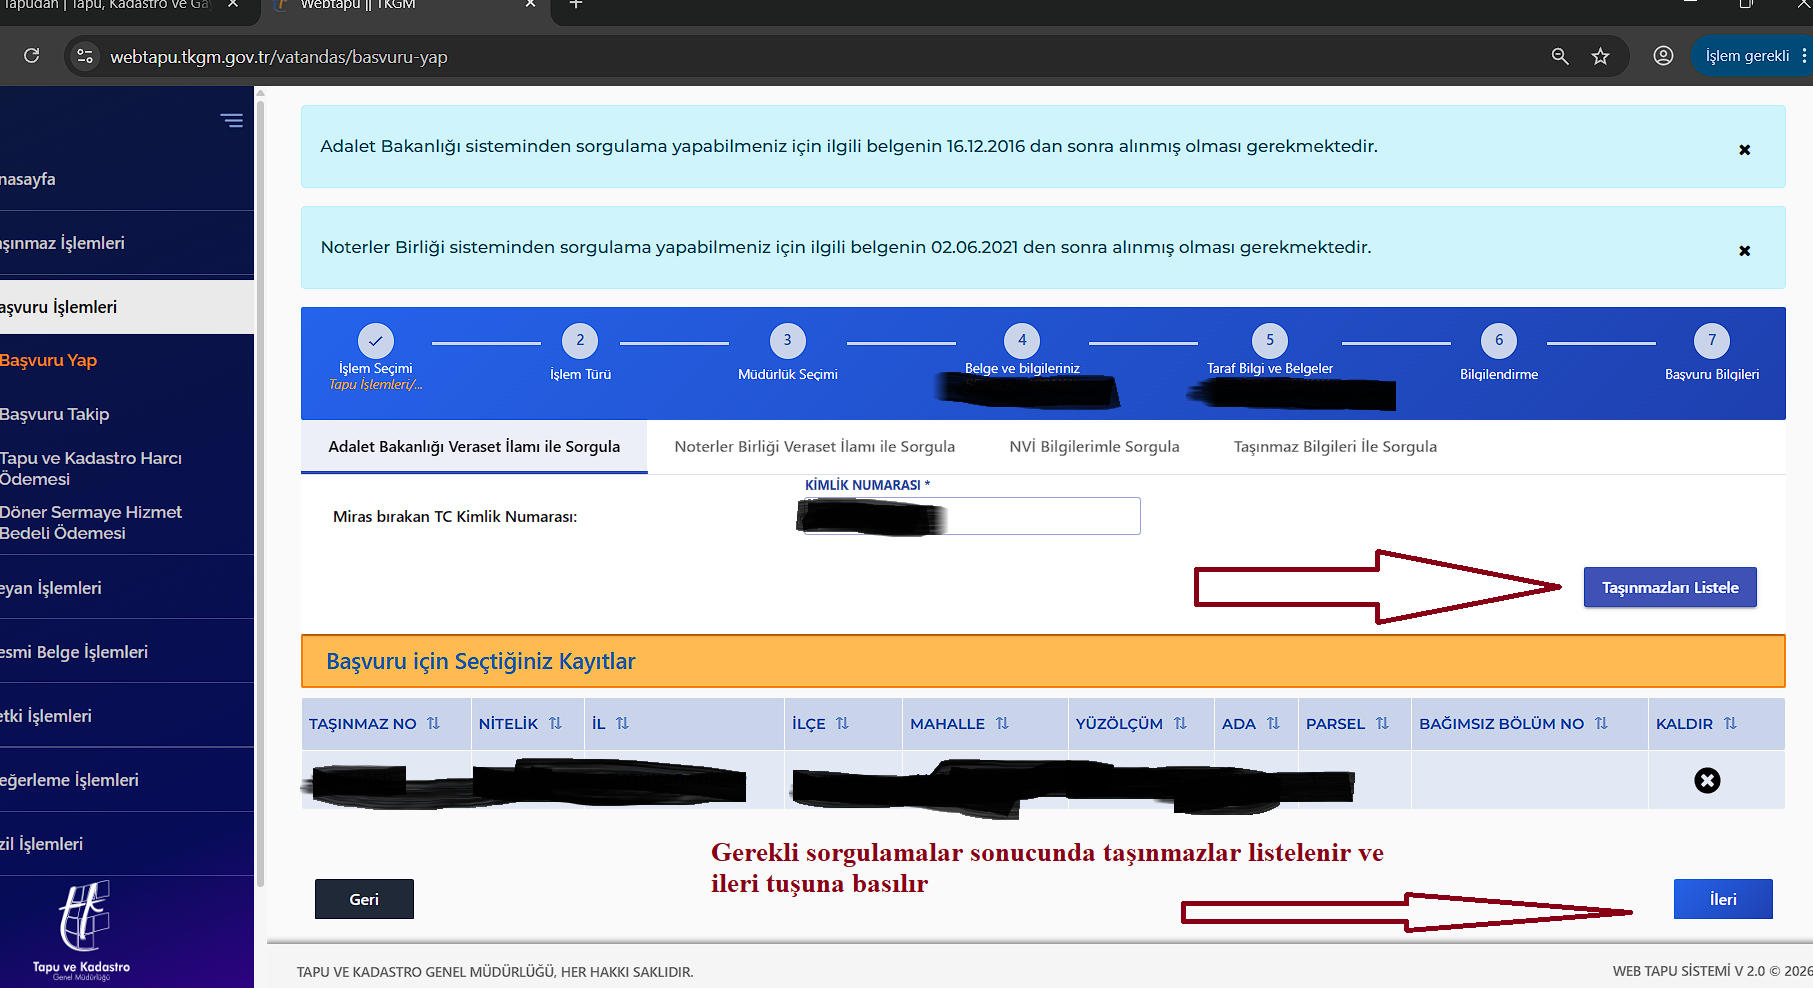Image resolution: width=1813 pixels, height=988 pixels.
Task: Go to step 4 Belge ve bilgileriniz
Action: [1022, 340]
